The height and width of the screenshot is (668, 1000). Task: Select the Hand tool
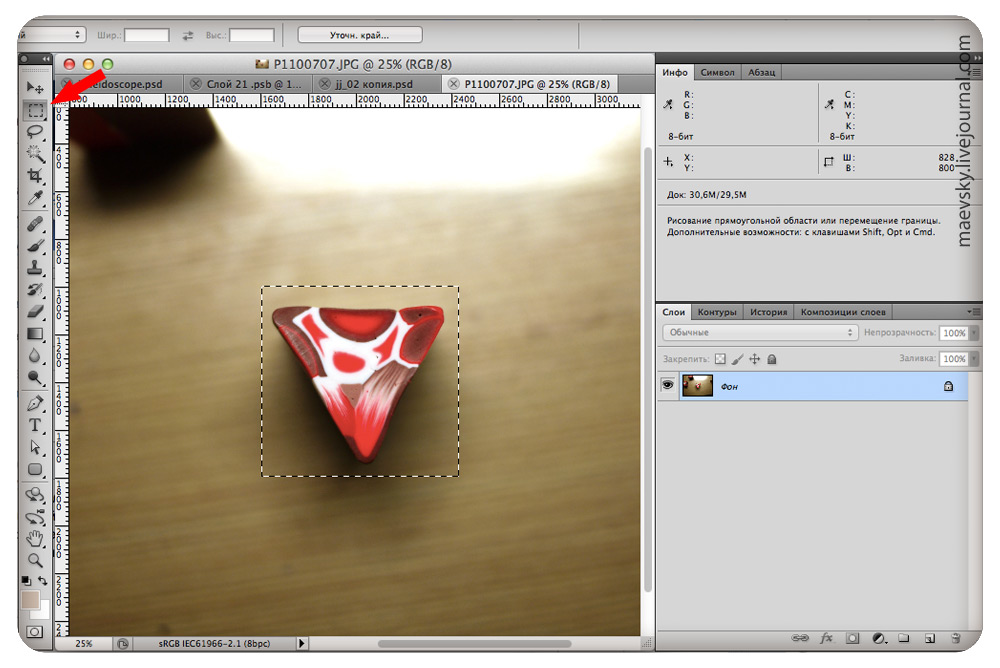click(35, 538)
